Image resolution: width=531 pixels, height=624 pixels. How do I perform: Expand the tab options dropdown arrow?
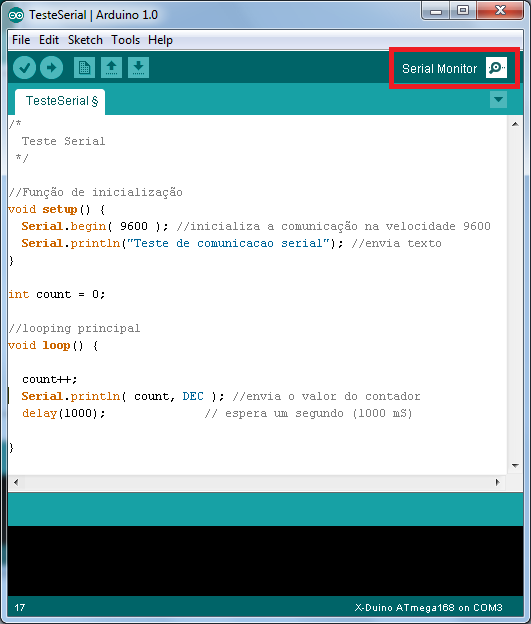(x=498, y=99)
